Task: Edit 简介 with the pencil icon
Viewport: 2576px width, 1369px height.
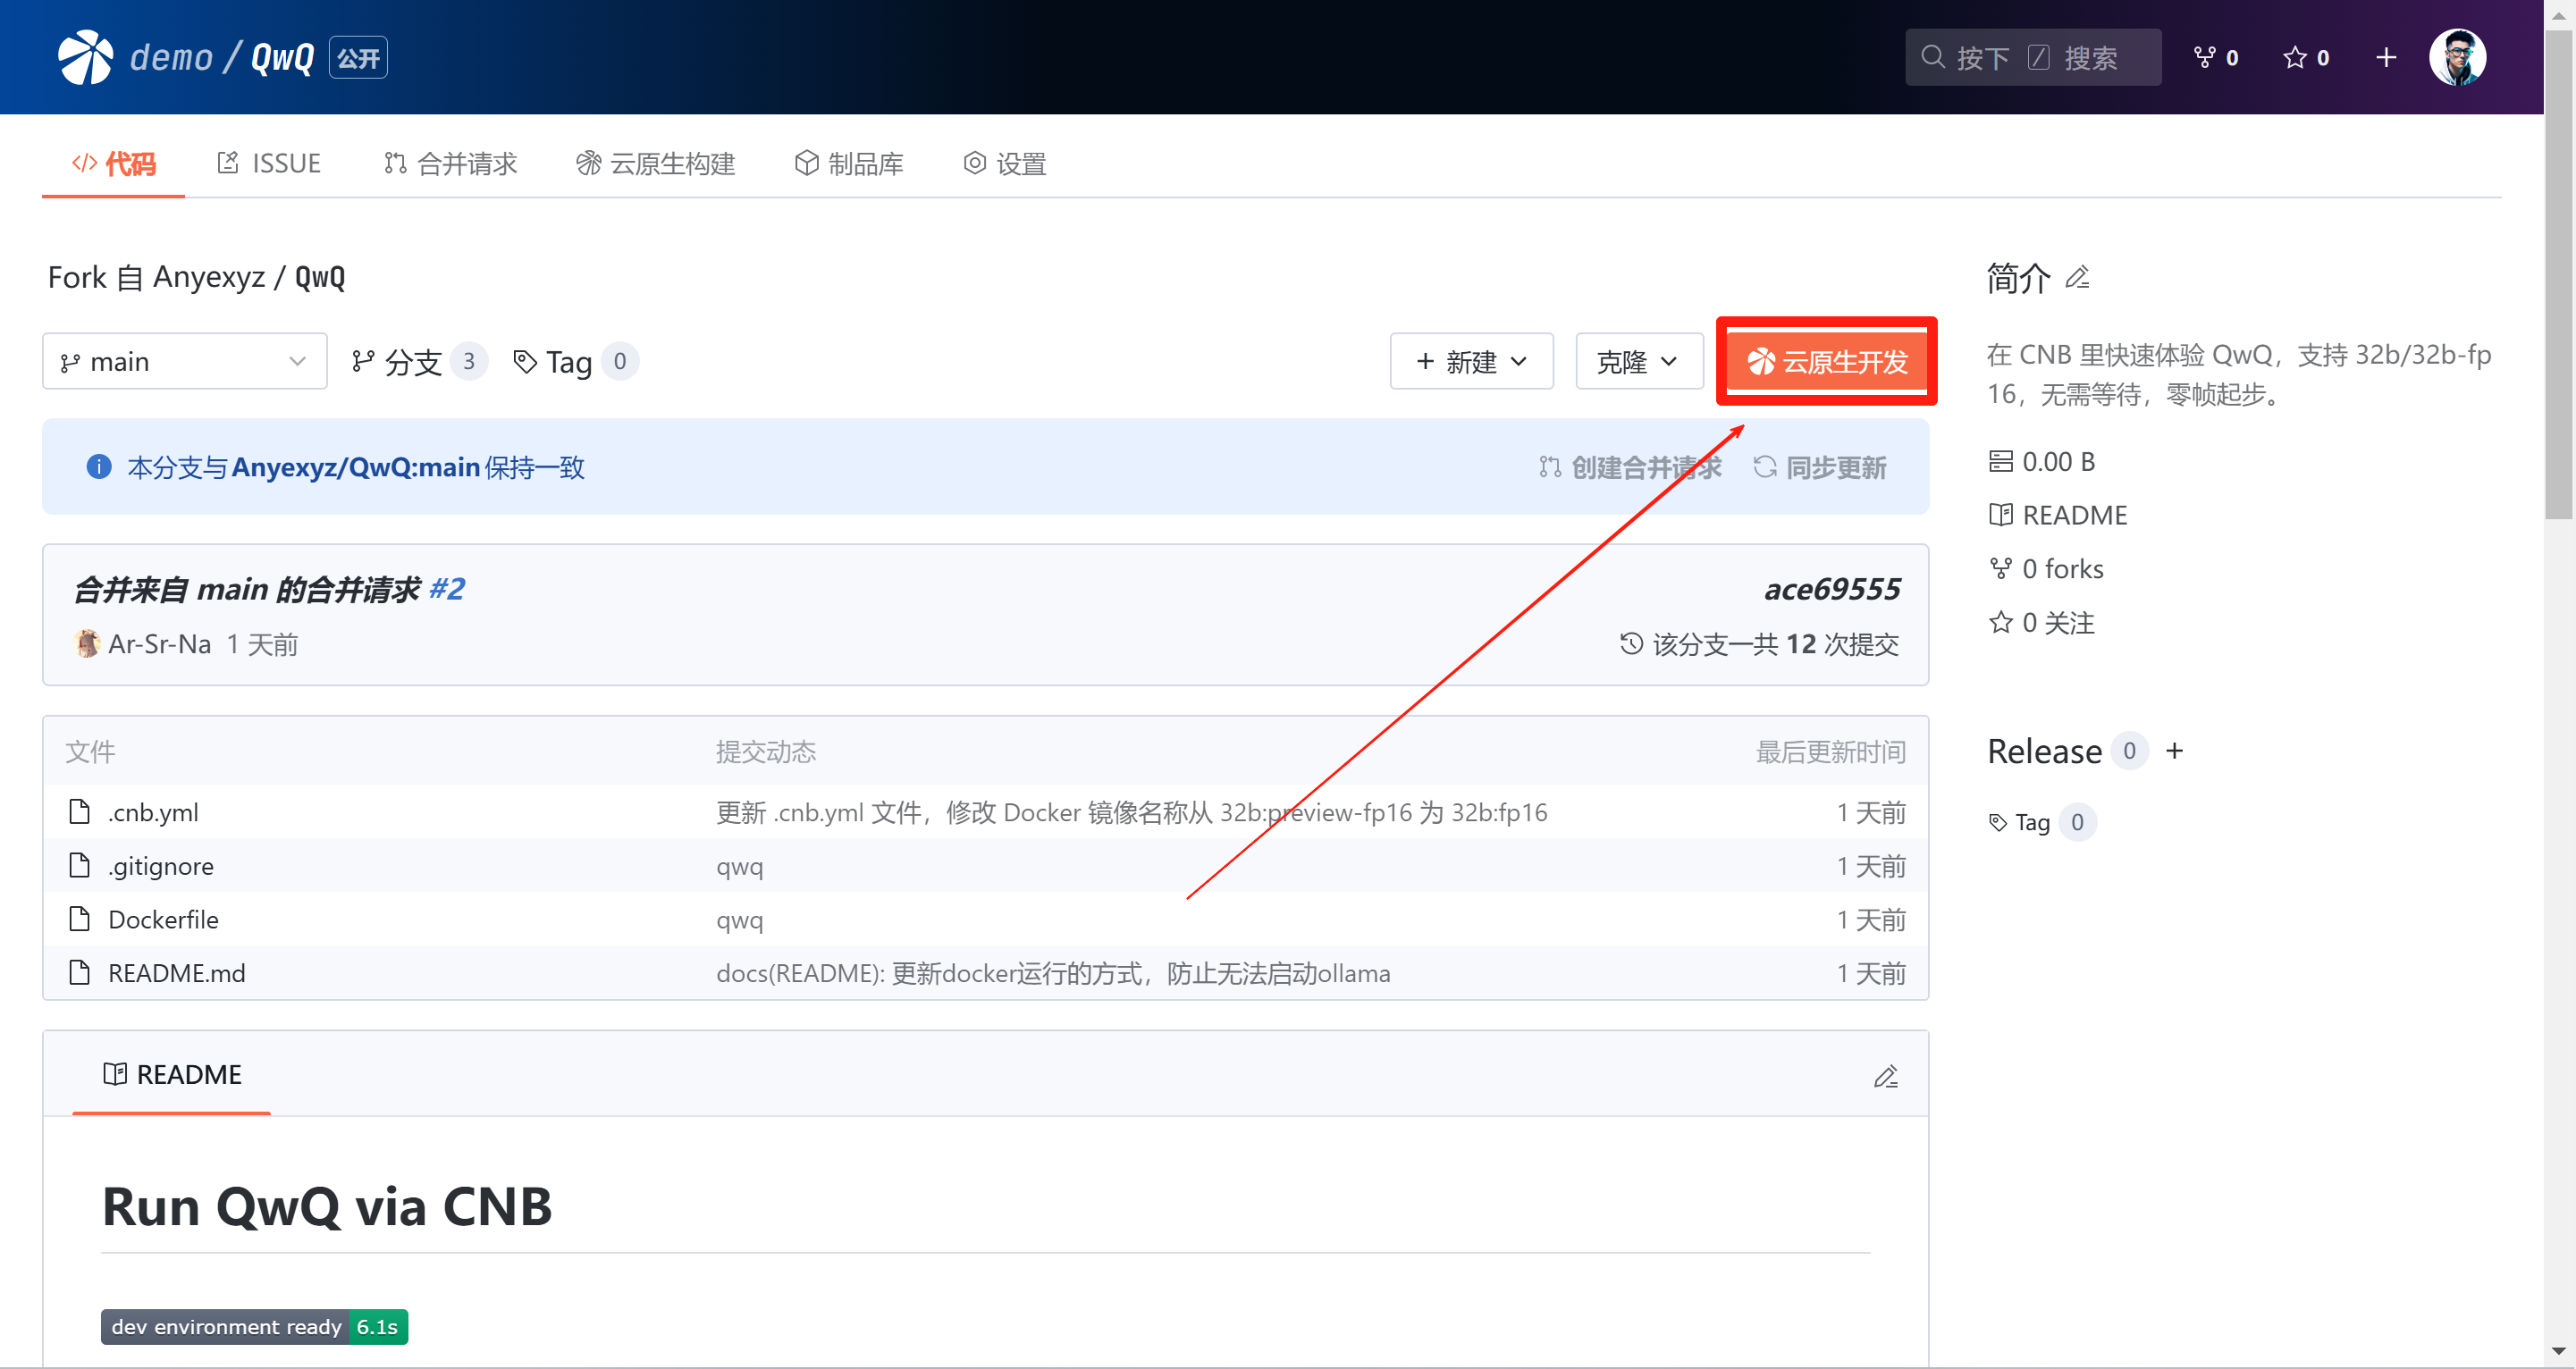Action: [2077, 277]
